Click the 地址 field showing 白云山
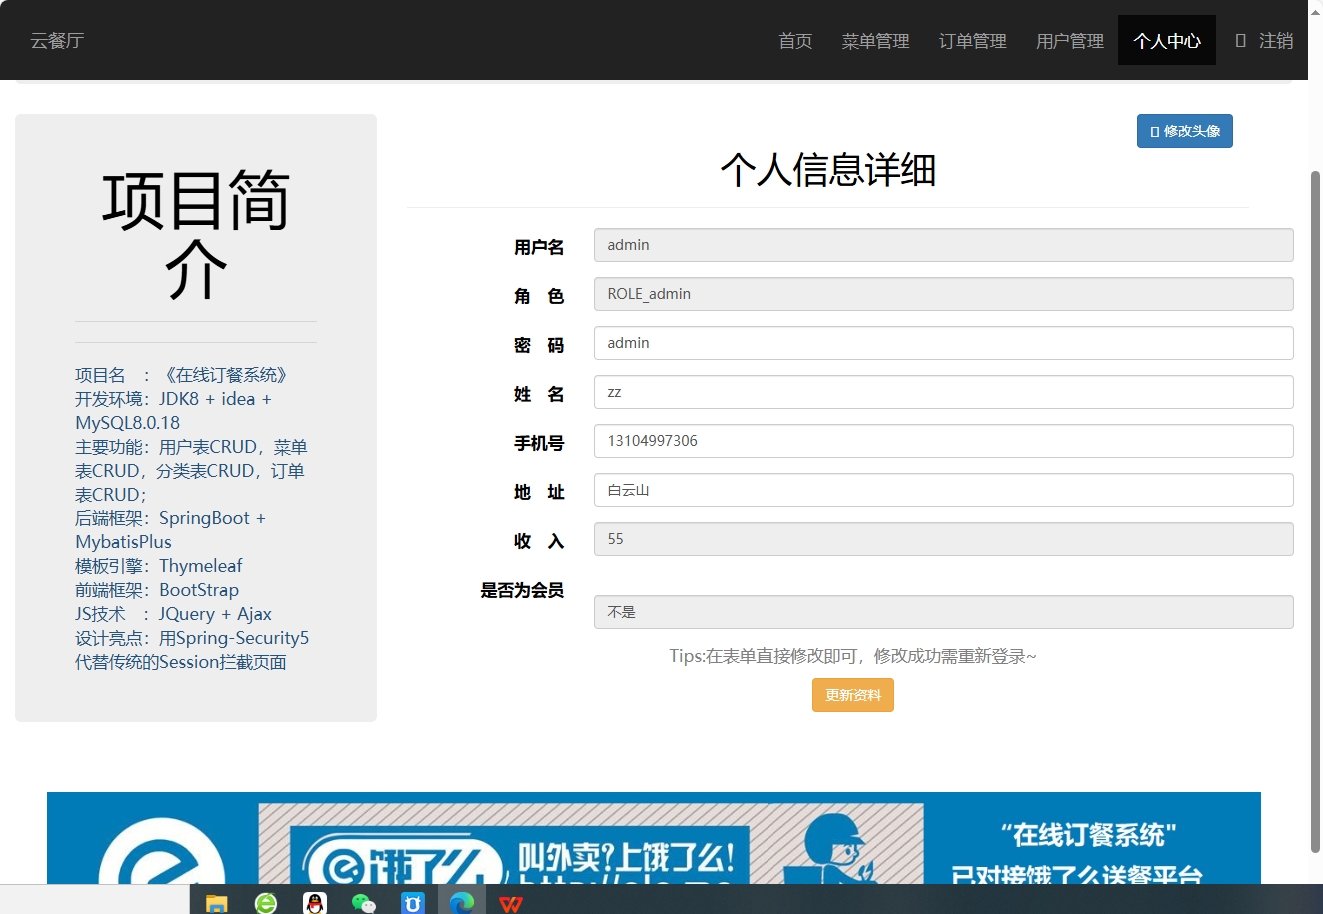1323x914 pixels. pyautogui.click(x=943, y=490)
